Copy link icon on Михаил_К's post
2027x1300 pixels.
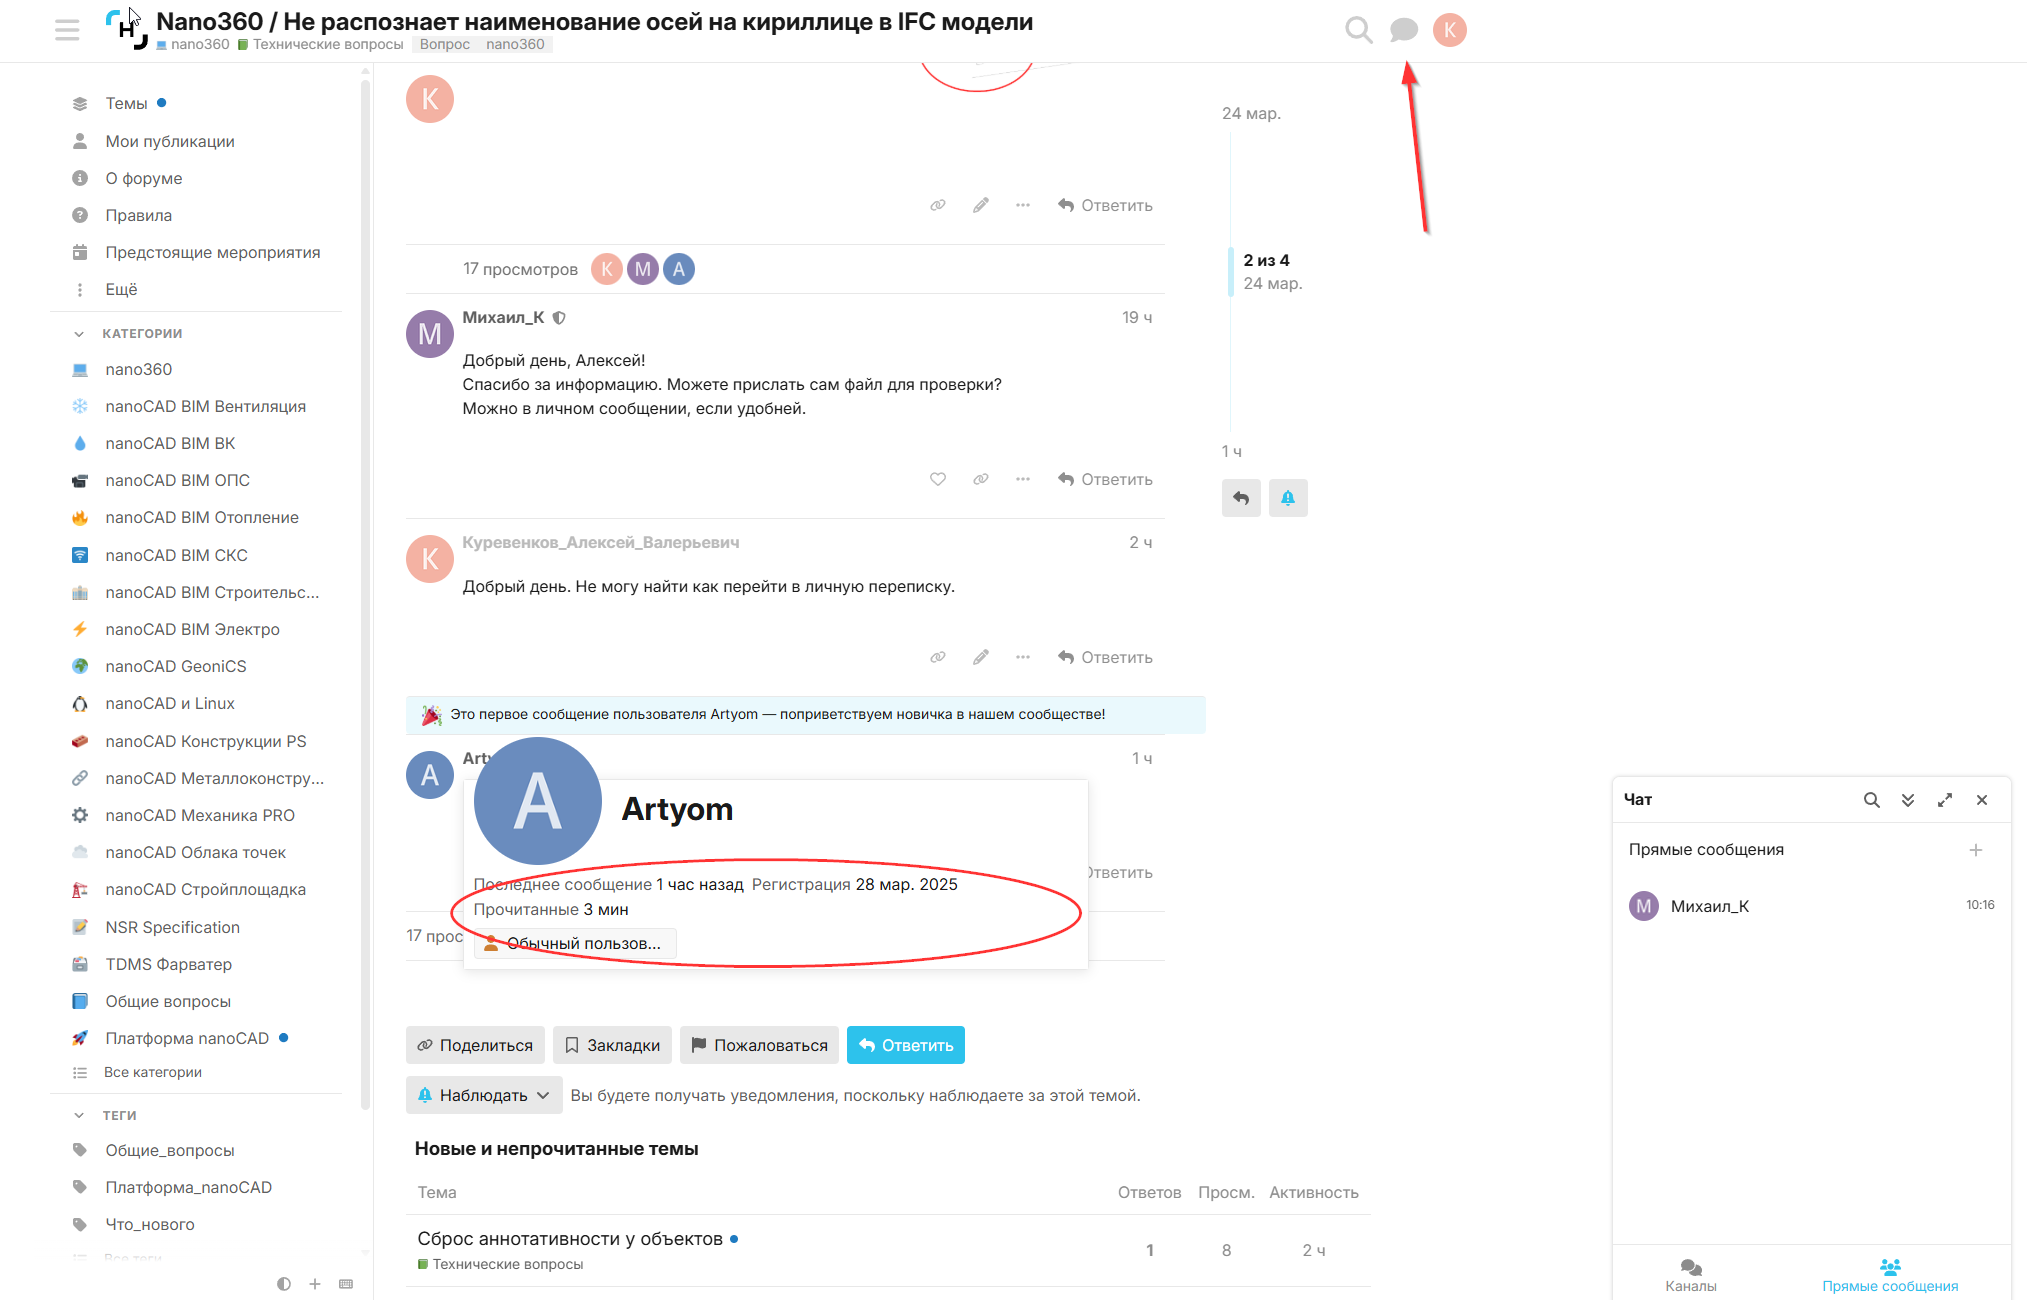pyautogui.click(x=981, y=479)
